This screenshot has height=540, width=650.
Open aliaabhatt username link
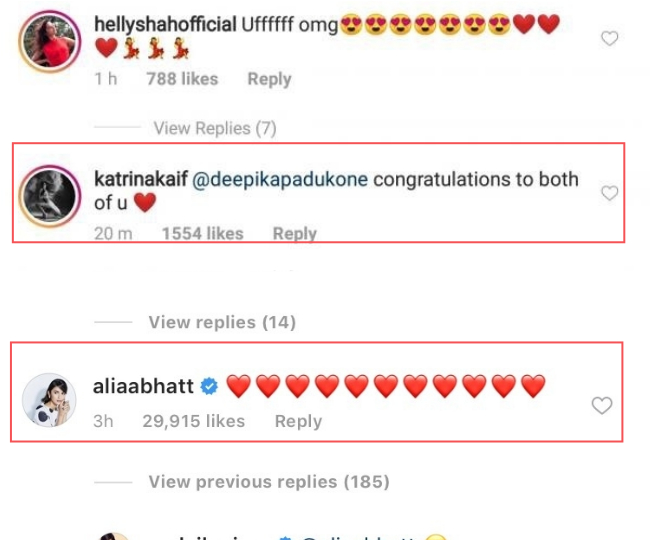coord(143,386)
